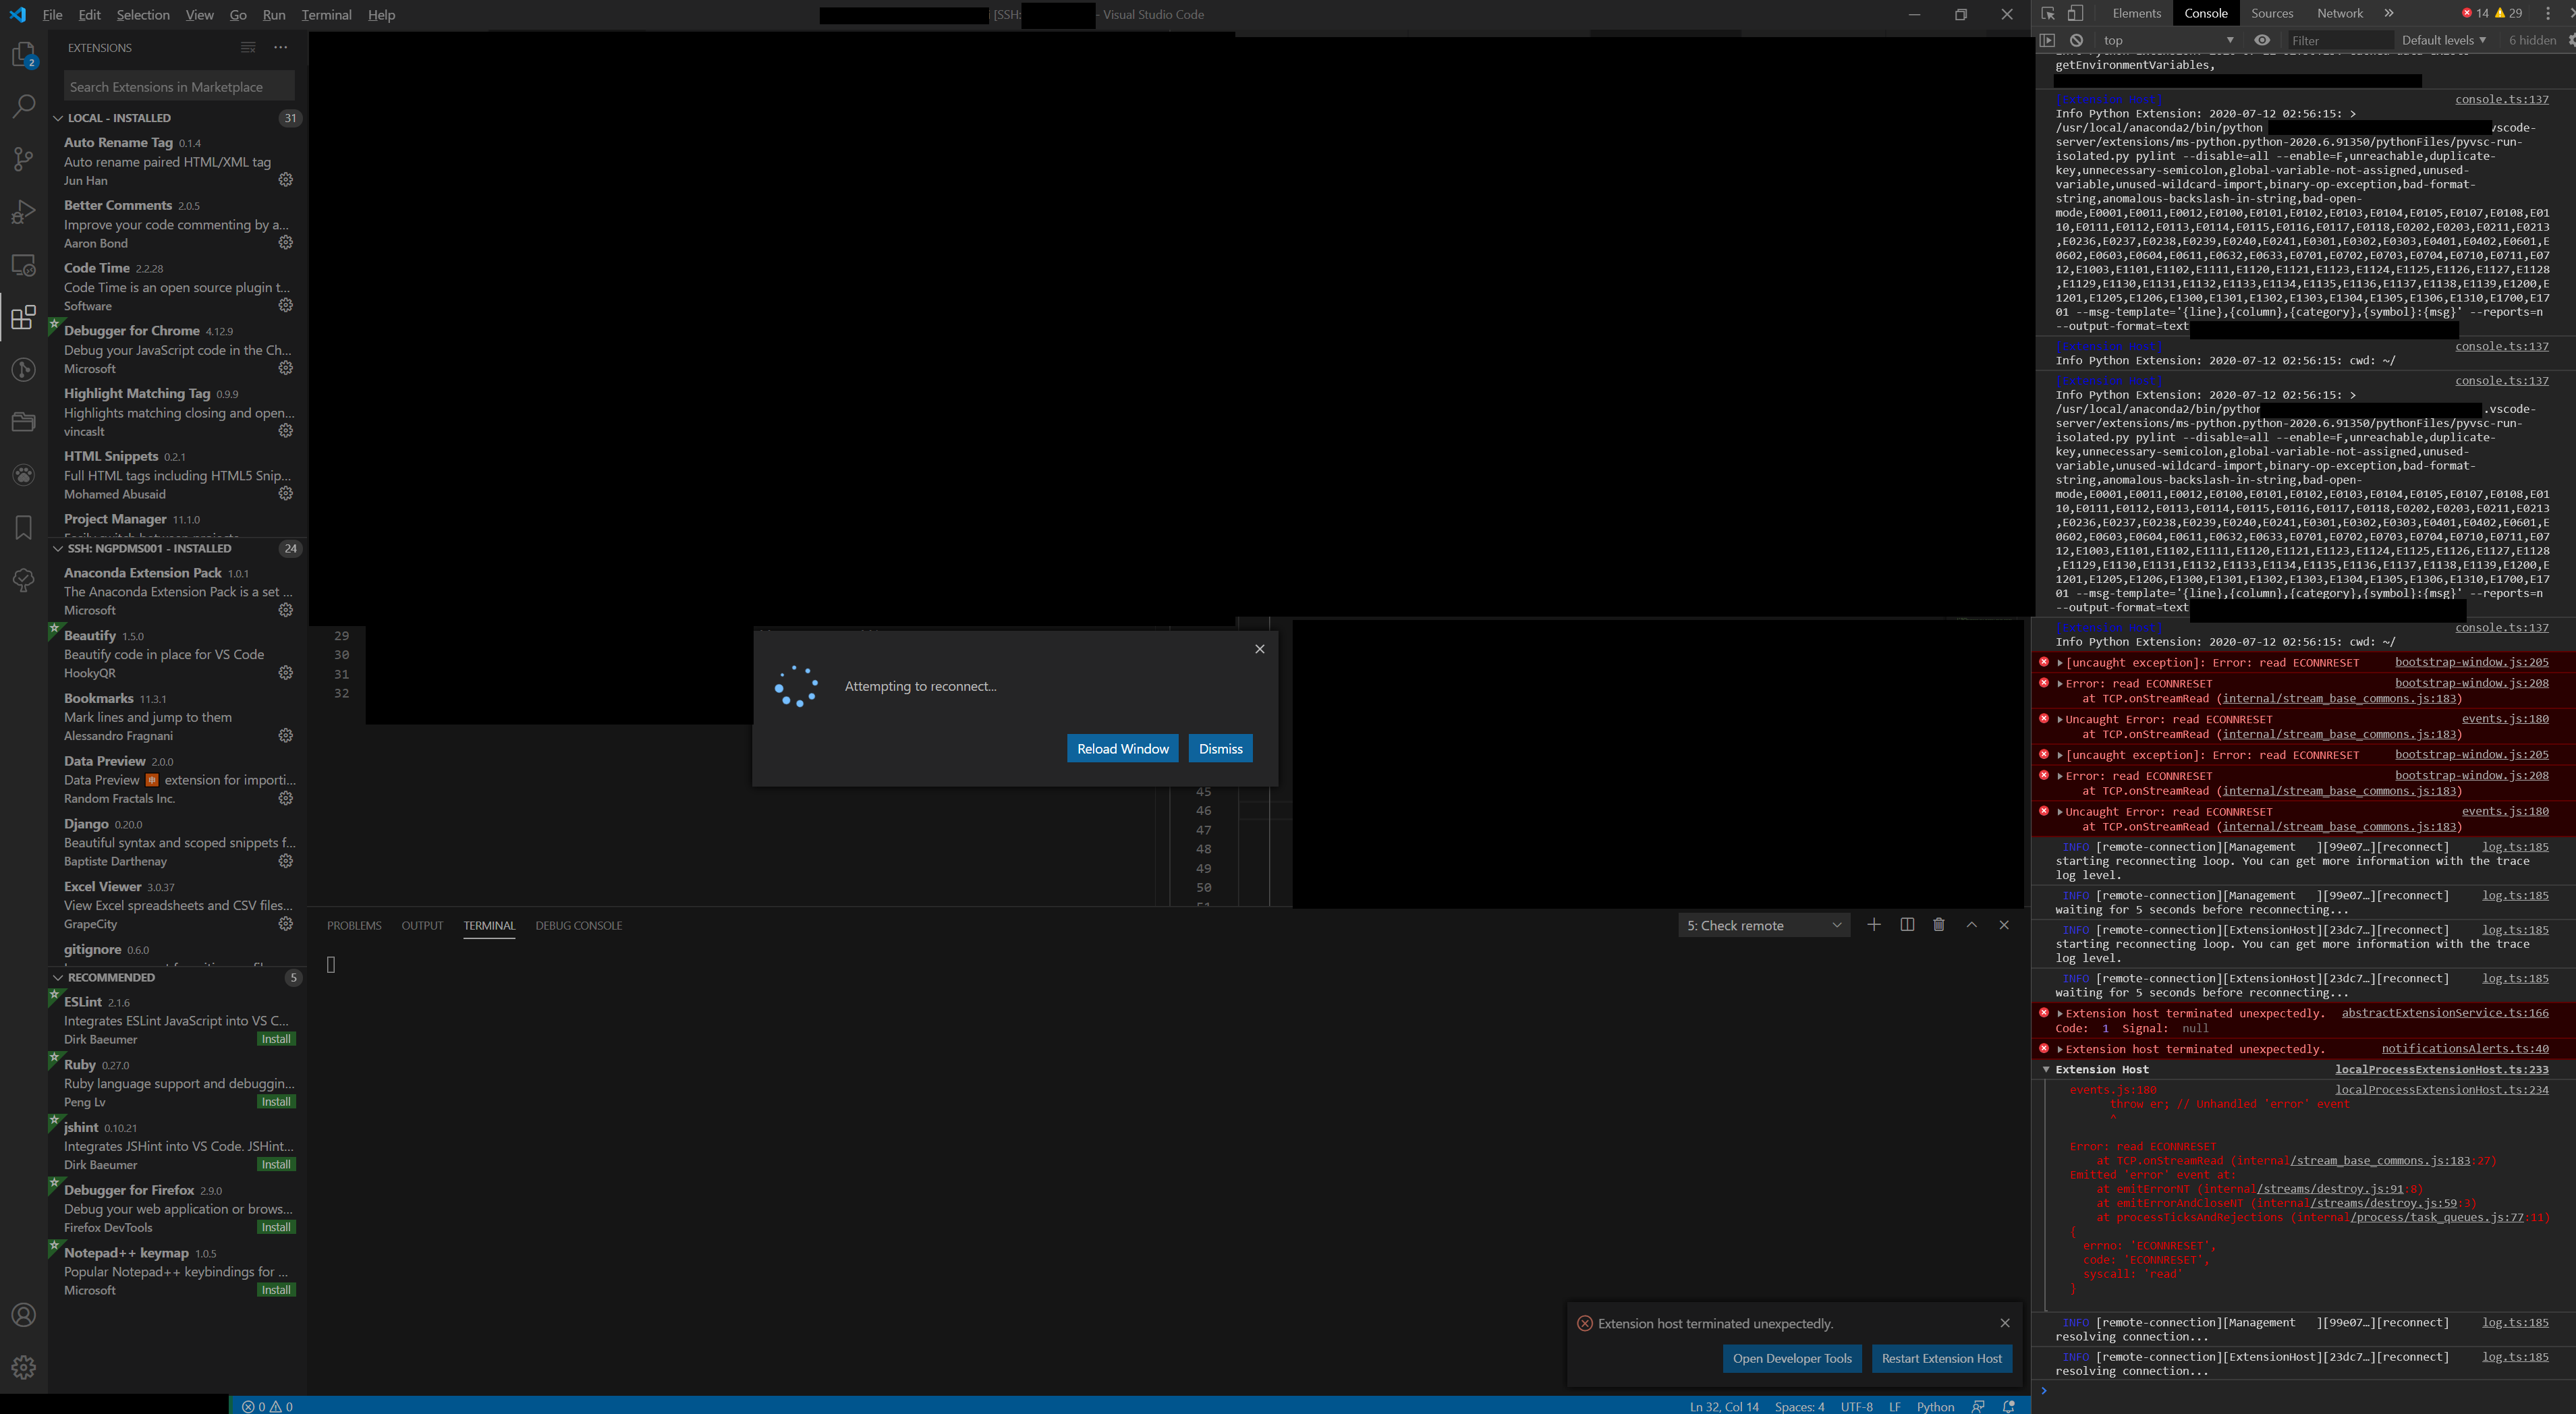Click the extensions marketplace search field
2576x1414 pixels.
[x=178, y=86]
